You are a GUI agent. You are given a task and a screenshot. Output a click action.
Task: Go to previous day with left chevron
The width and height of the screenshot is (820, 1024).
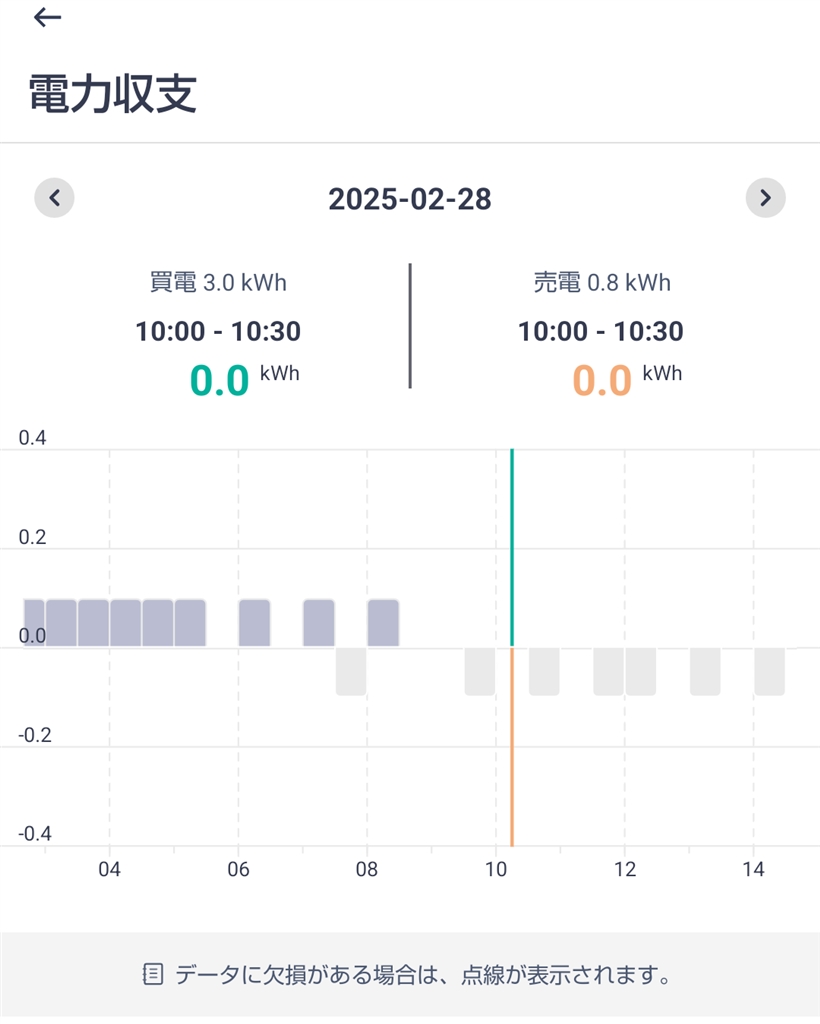click(x=55, y=198)
